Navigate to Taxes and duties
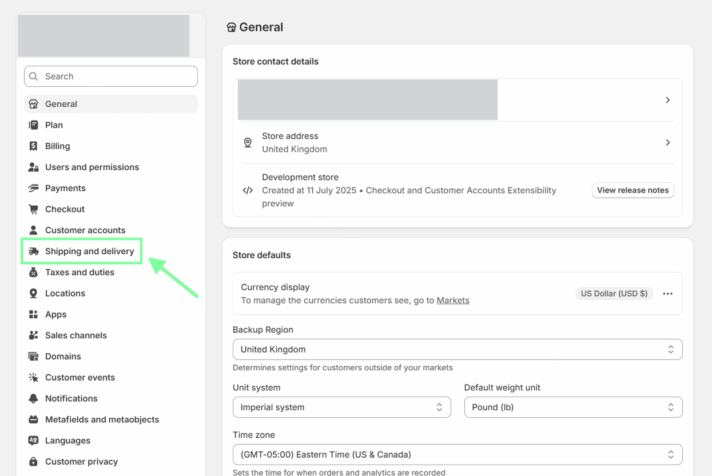 [111, 272]
